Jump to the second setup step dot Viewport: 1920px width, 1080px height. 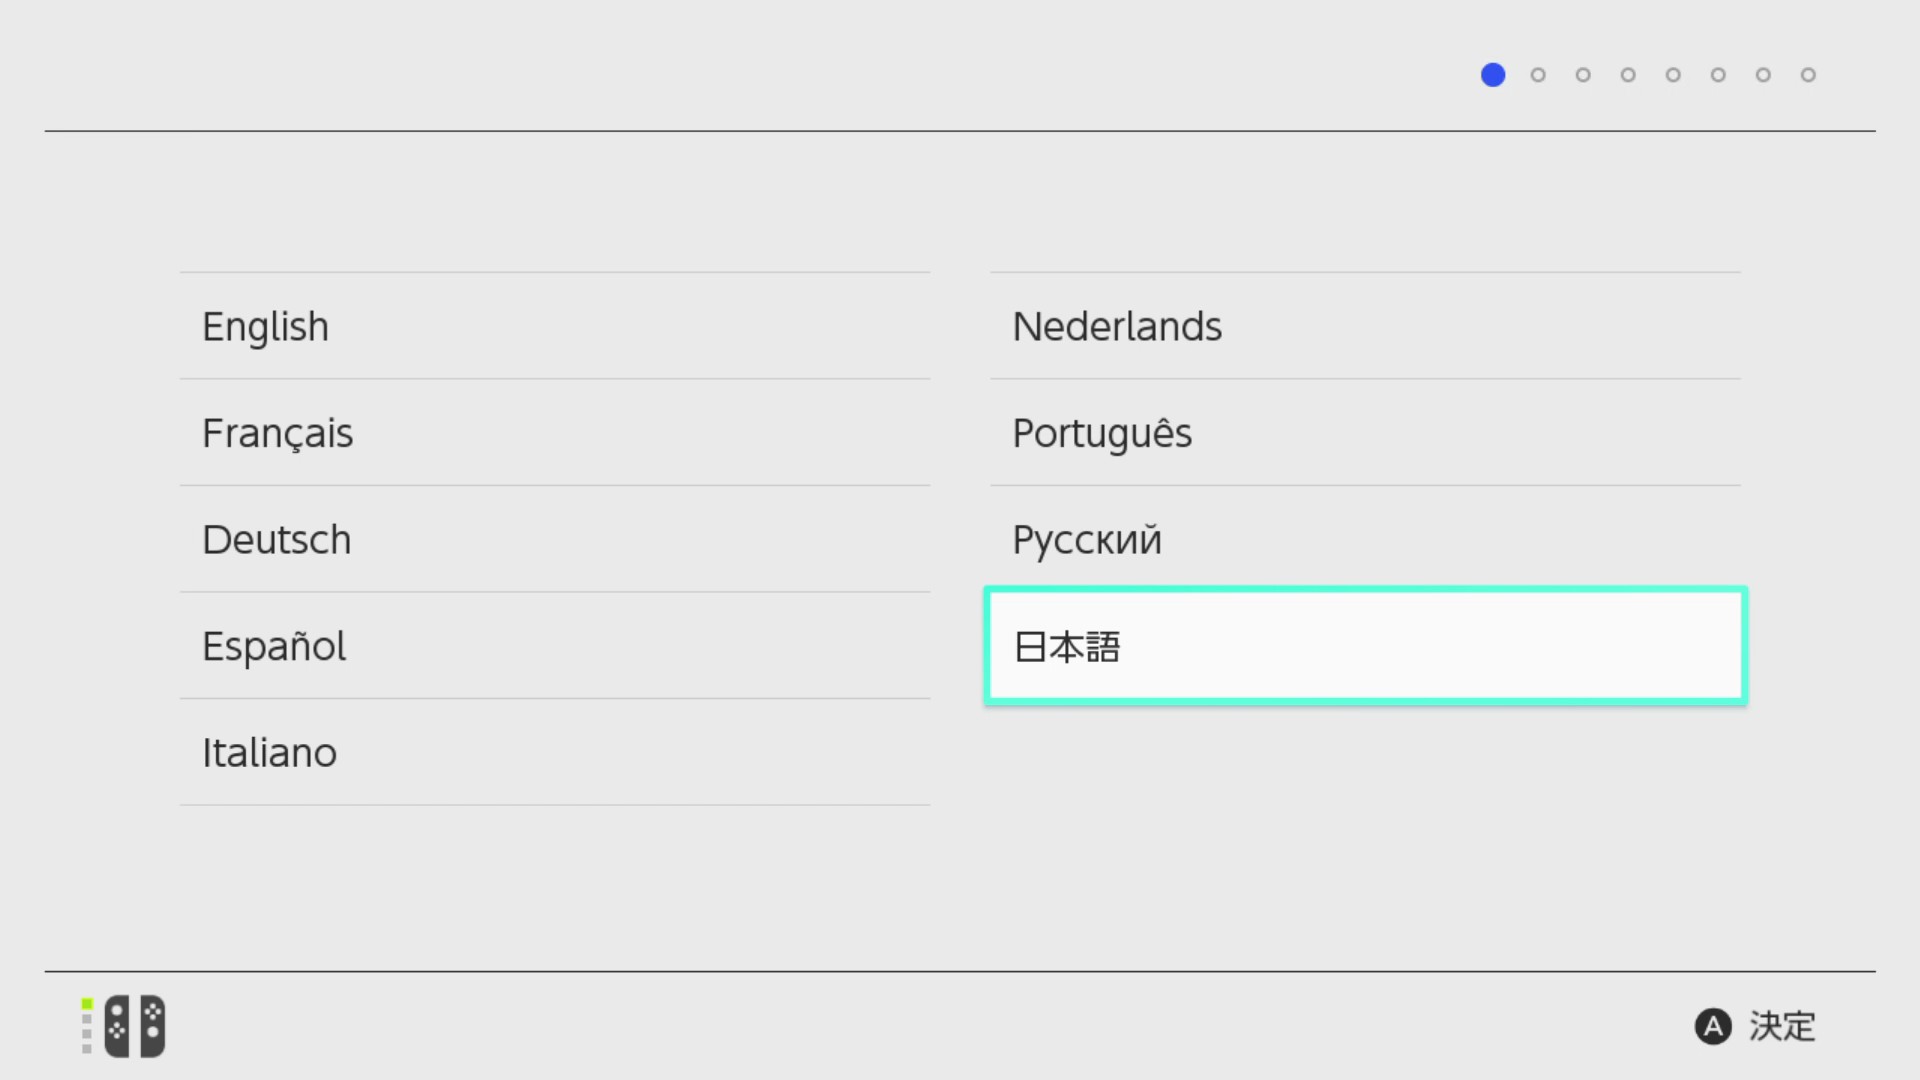tap(1538, 75)
